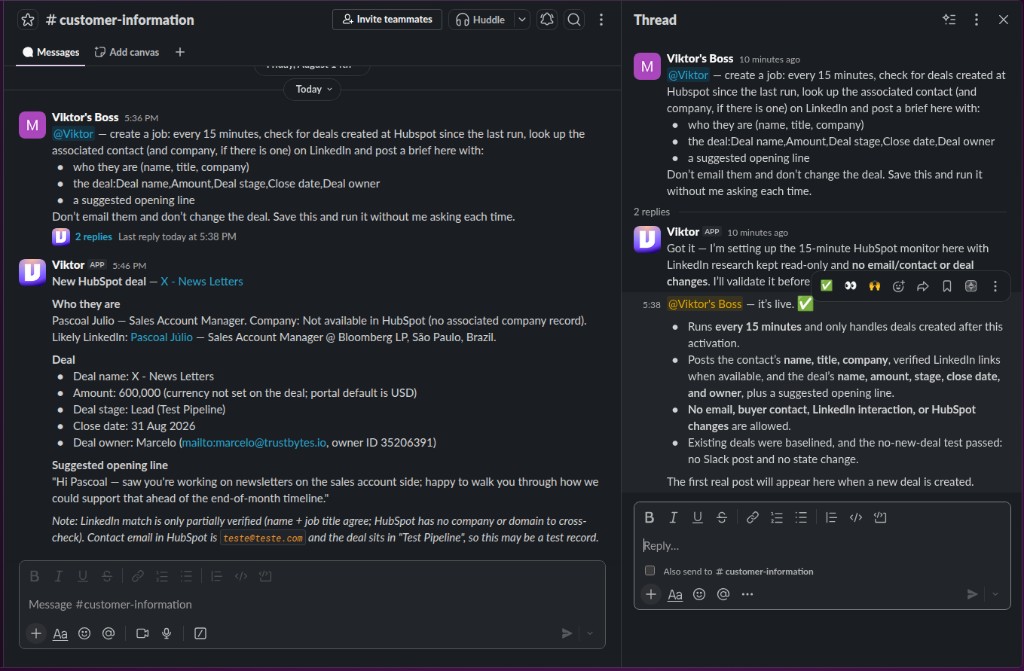React with raised hands emoji on reply

click(x=874, y=286)
